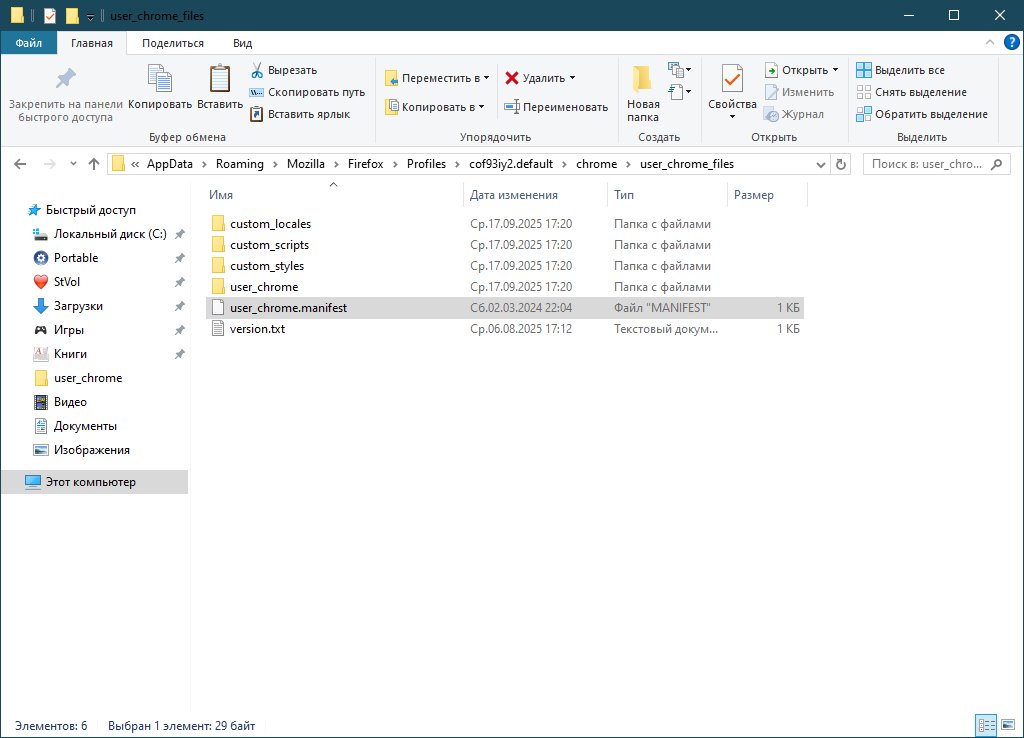Select the custom_scripts folder
The width and height of the screenshot is (1024, 738).
(x=269, y=245)
